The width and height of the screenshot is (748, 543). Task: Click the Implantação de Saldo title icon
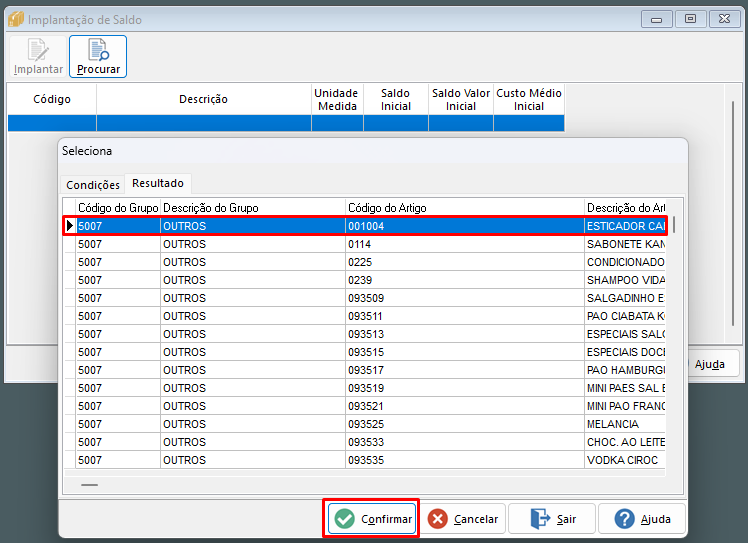(x=16, y=20)
